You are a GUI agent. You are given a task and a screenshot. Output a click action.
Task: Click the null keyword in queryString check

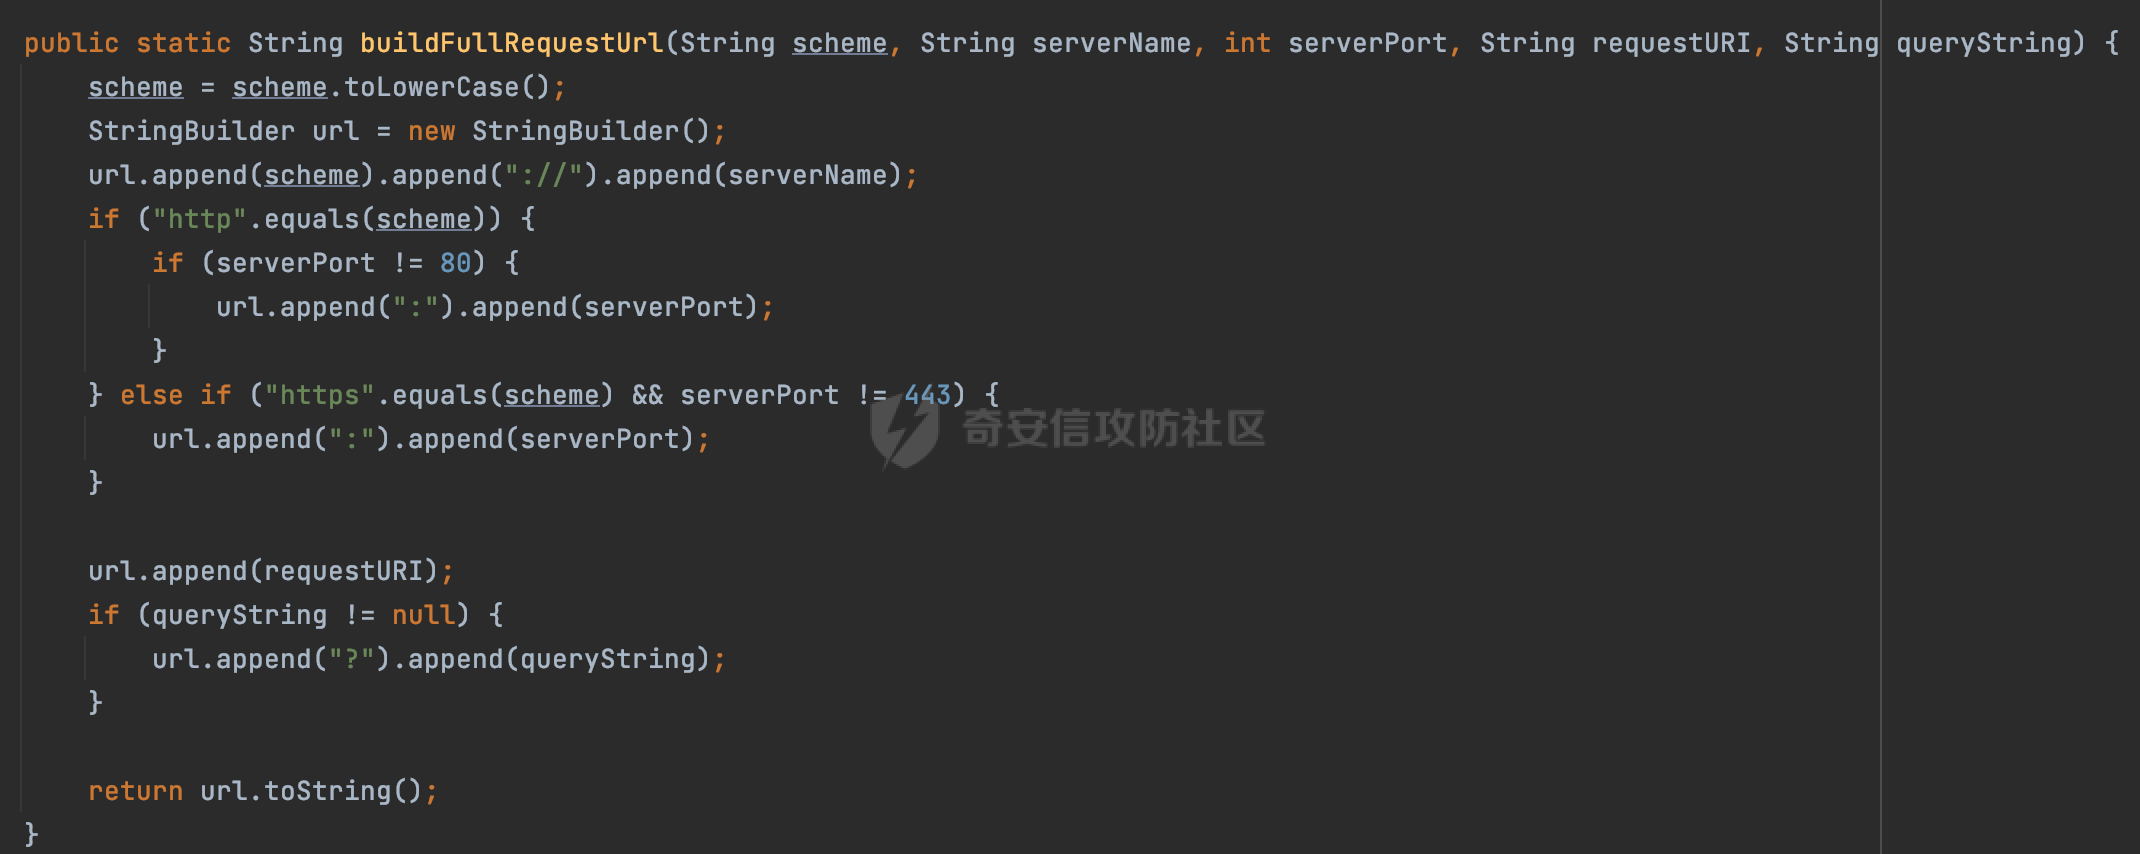point(423,615)
